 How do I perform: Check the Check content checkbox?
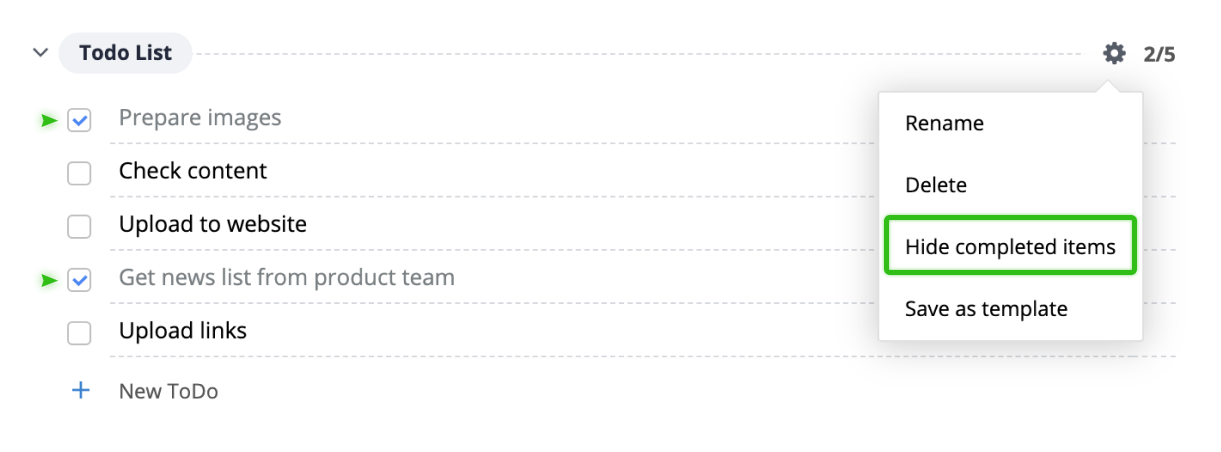[79, 174]
